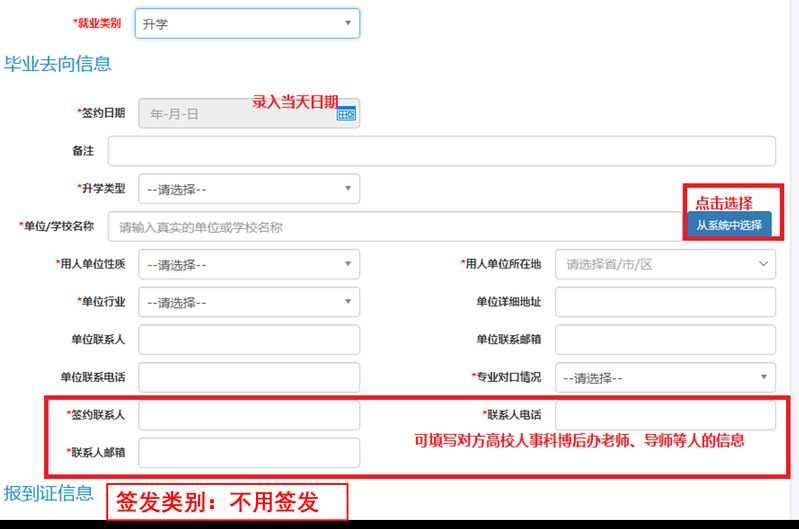Open the 就业类别 dropdown showing 升学

pos(248,23)
